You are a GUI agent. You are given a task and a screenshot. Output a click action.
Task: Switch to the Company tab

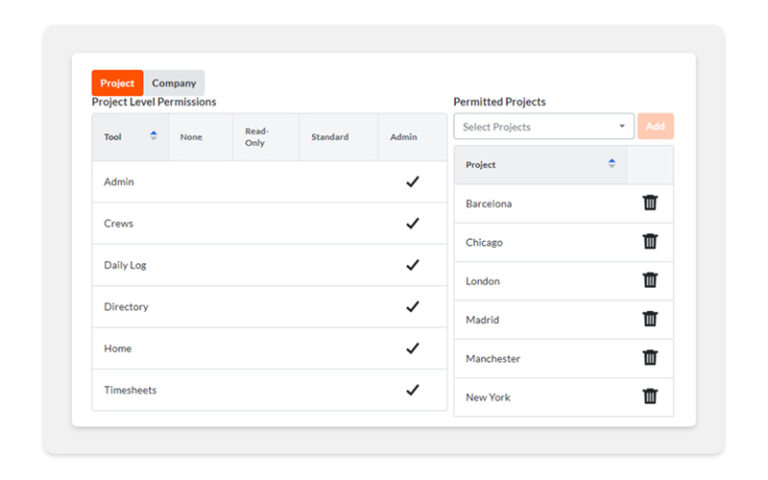click(x=174, y=83)
